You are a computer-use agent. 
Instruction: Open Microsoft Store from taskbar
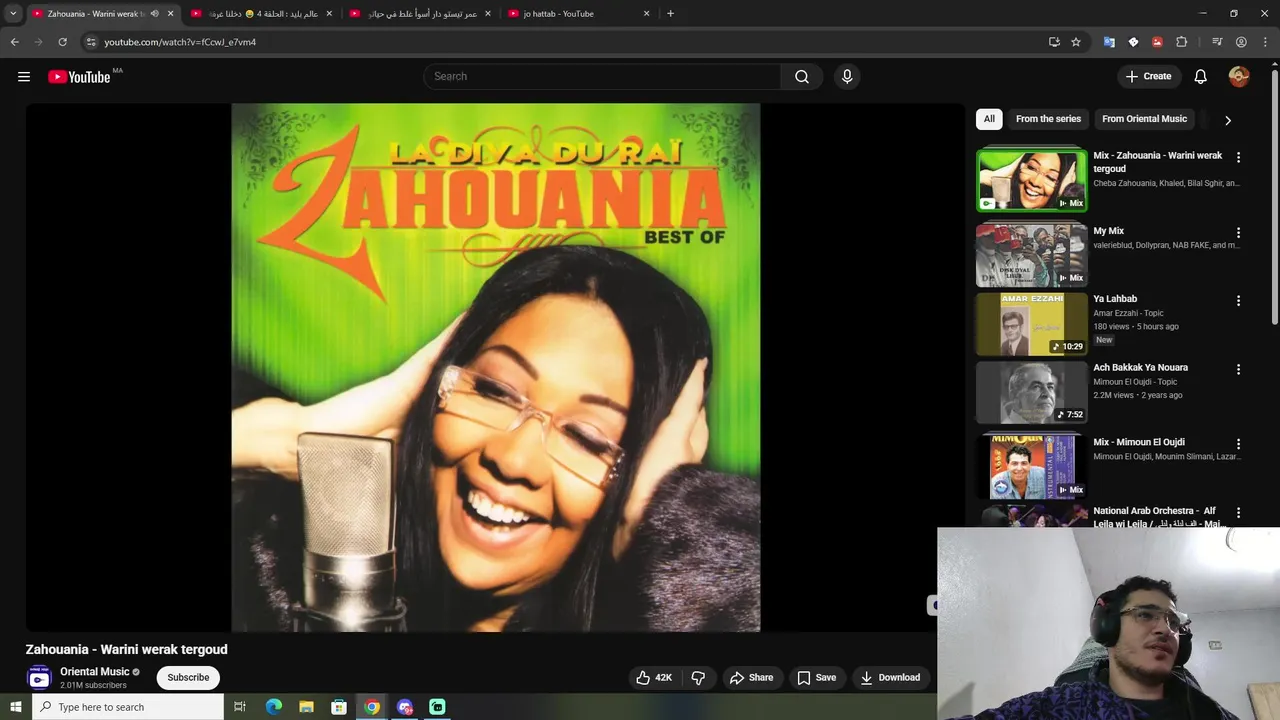339,707
